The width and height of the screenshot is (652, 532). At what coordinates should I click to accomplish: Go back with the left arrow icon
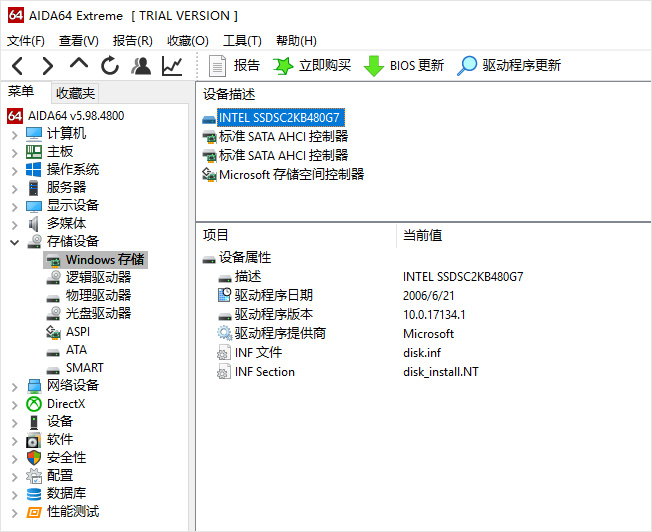17,66
